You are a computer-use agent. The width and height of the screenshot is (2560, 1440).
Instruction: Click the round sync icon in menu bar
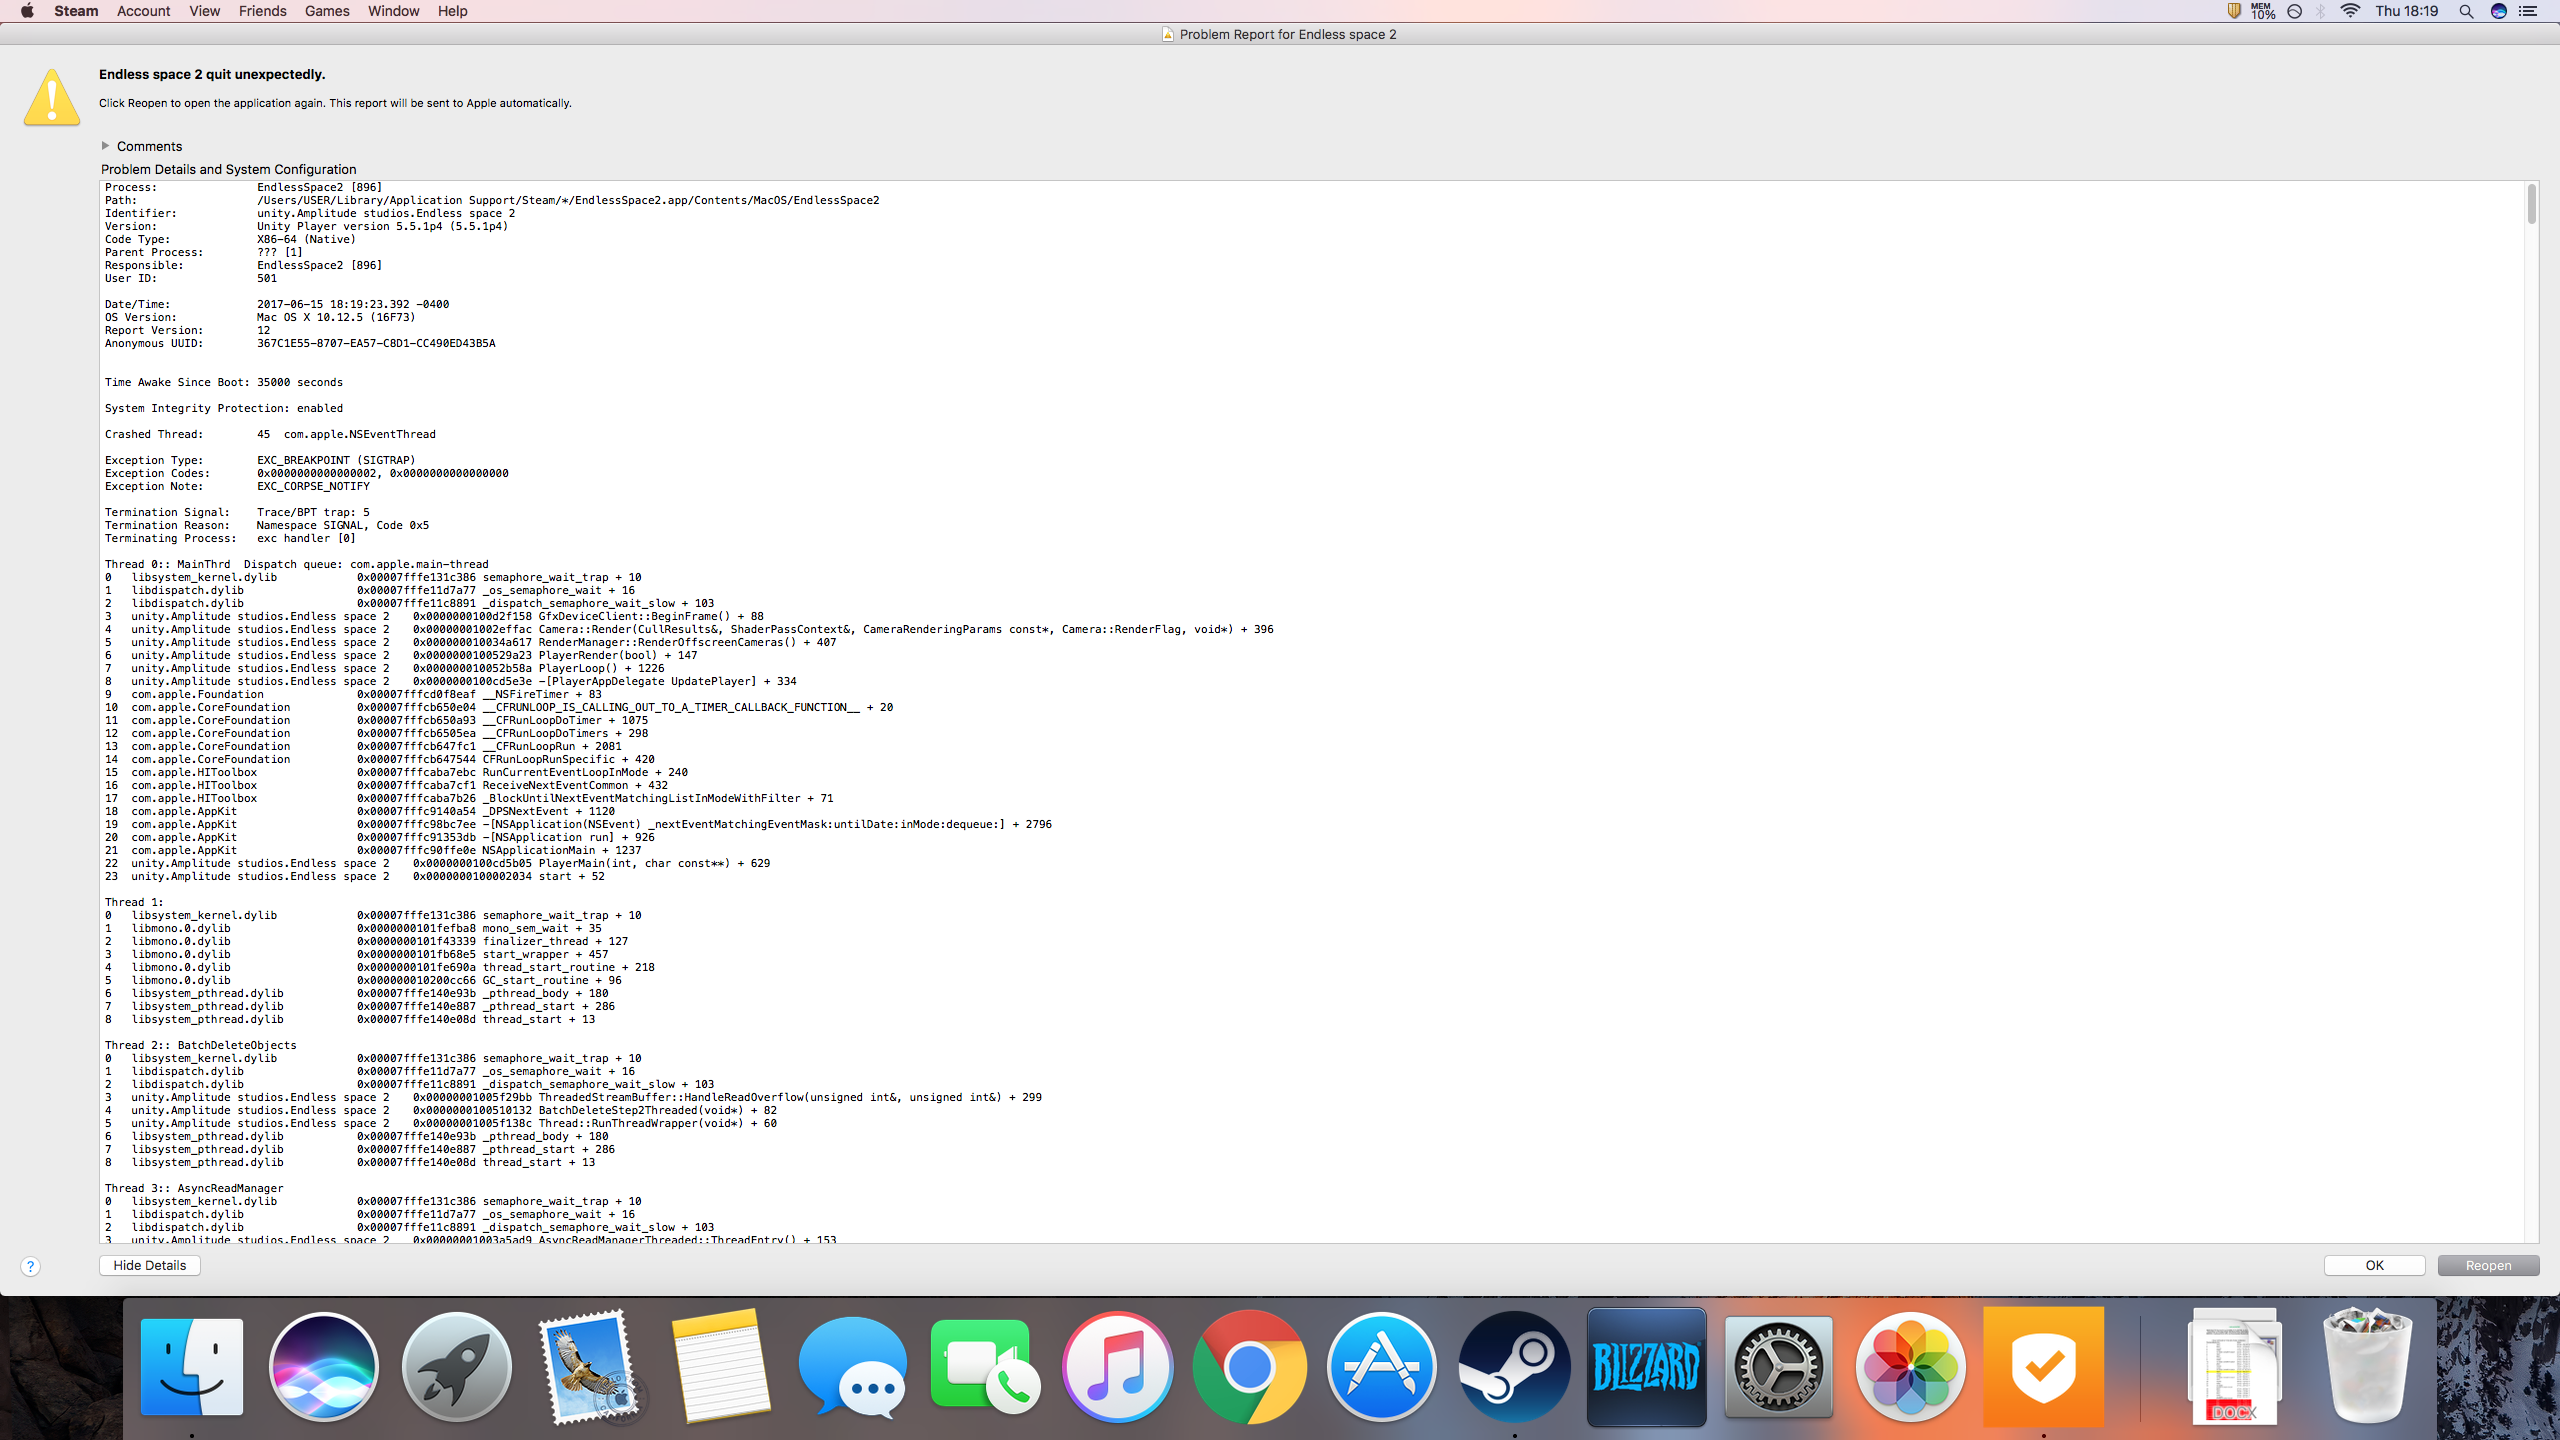[x=2295, y=11]
